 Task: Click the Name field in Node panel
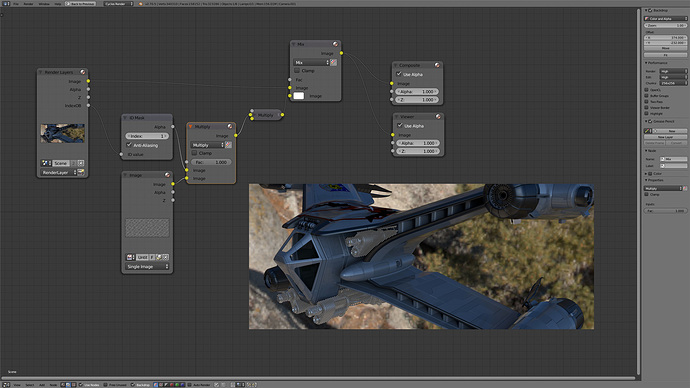click(x=673, y=159)
